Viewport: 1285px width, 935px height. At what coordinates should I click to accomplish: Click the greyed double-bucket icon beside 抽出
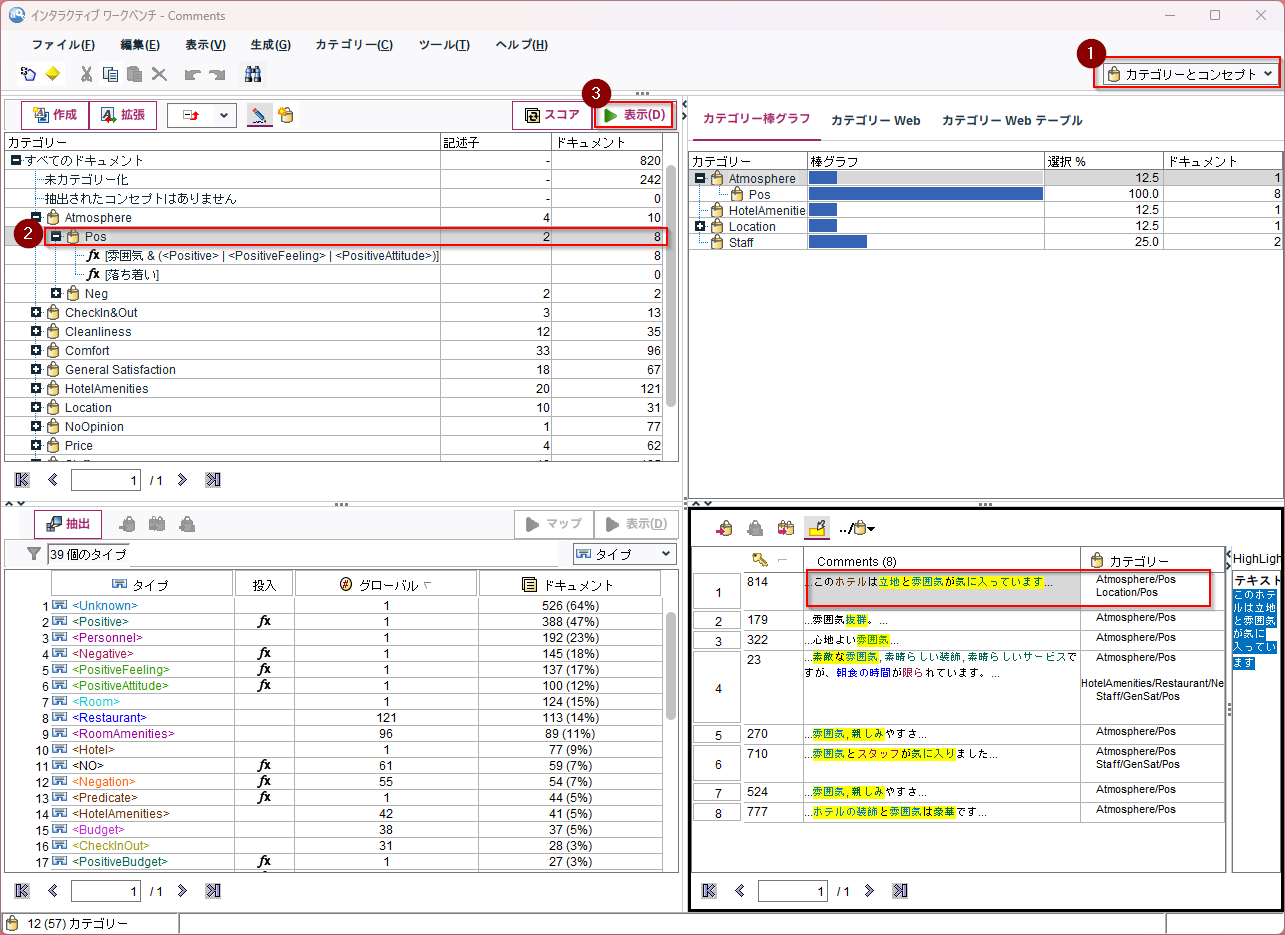(156, 524)
